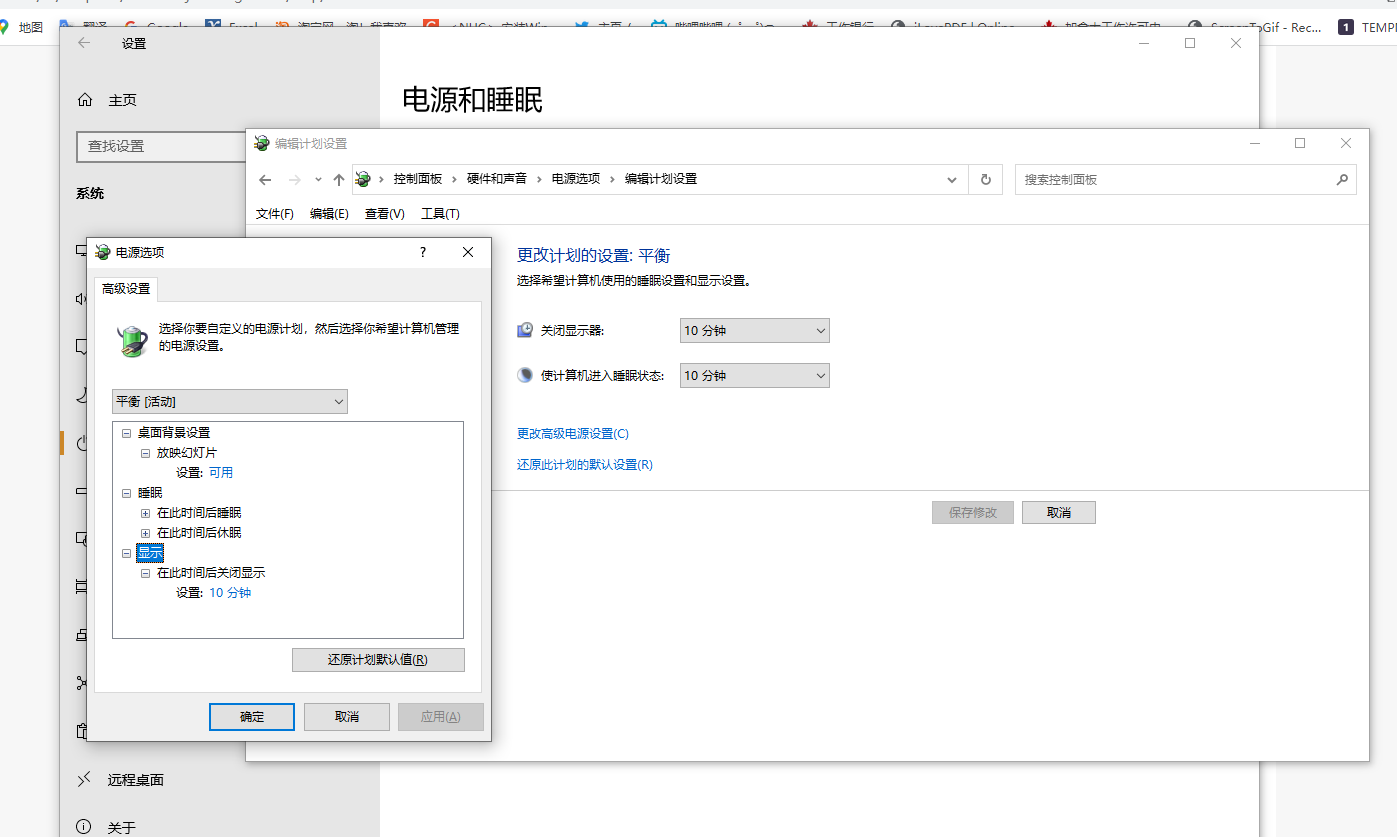Open the 工具(T) menu
Screen dimensions: 1397x837
click(x=440, y=214)
